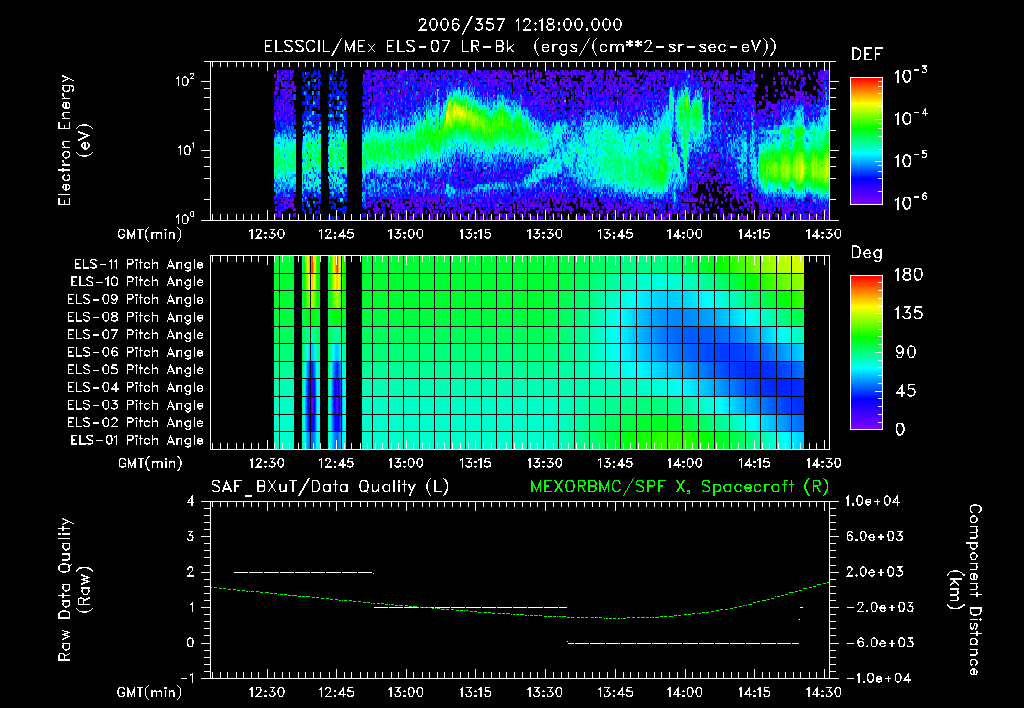Click the DEF color scale bar

tap(866, 141)
